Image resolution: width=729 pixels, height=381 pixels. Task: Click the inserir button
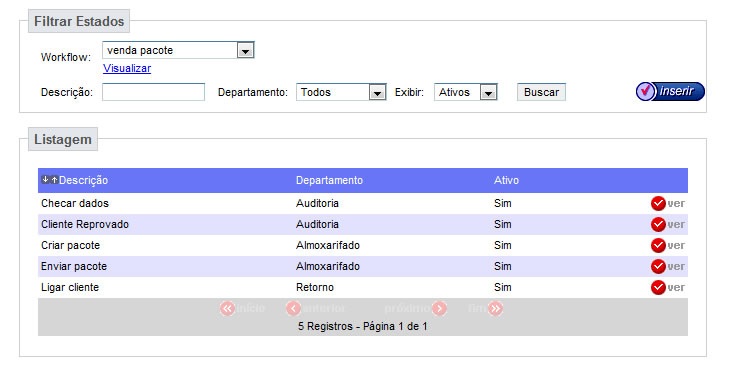tap(670, 91)
